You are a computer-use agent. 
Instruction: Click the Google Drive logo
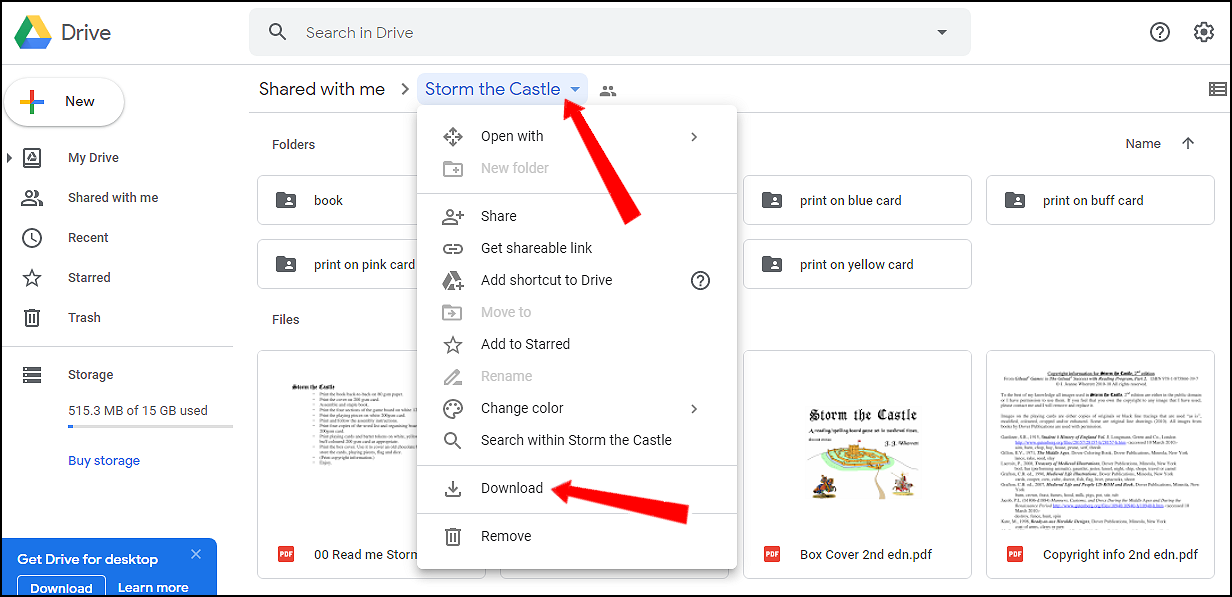pyautogui.click(x=33, y=32)
